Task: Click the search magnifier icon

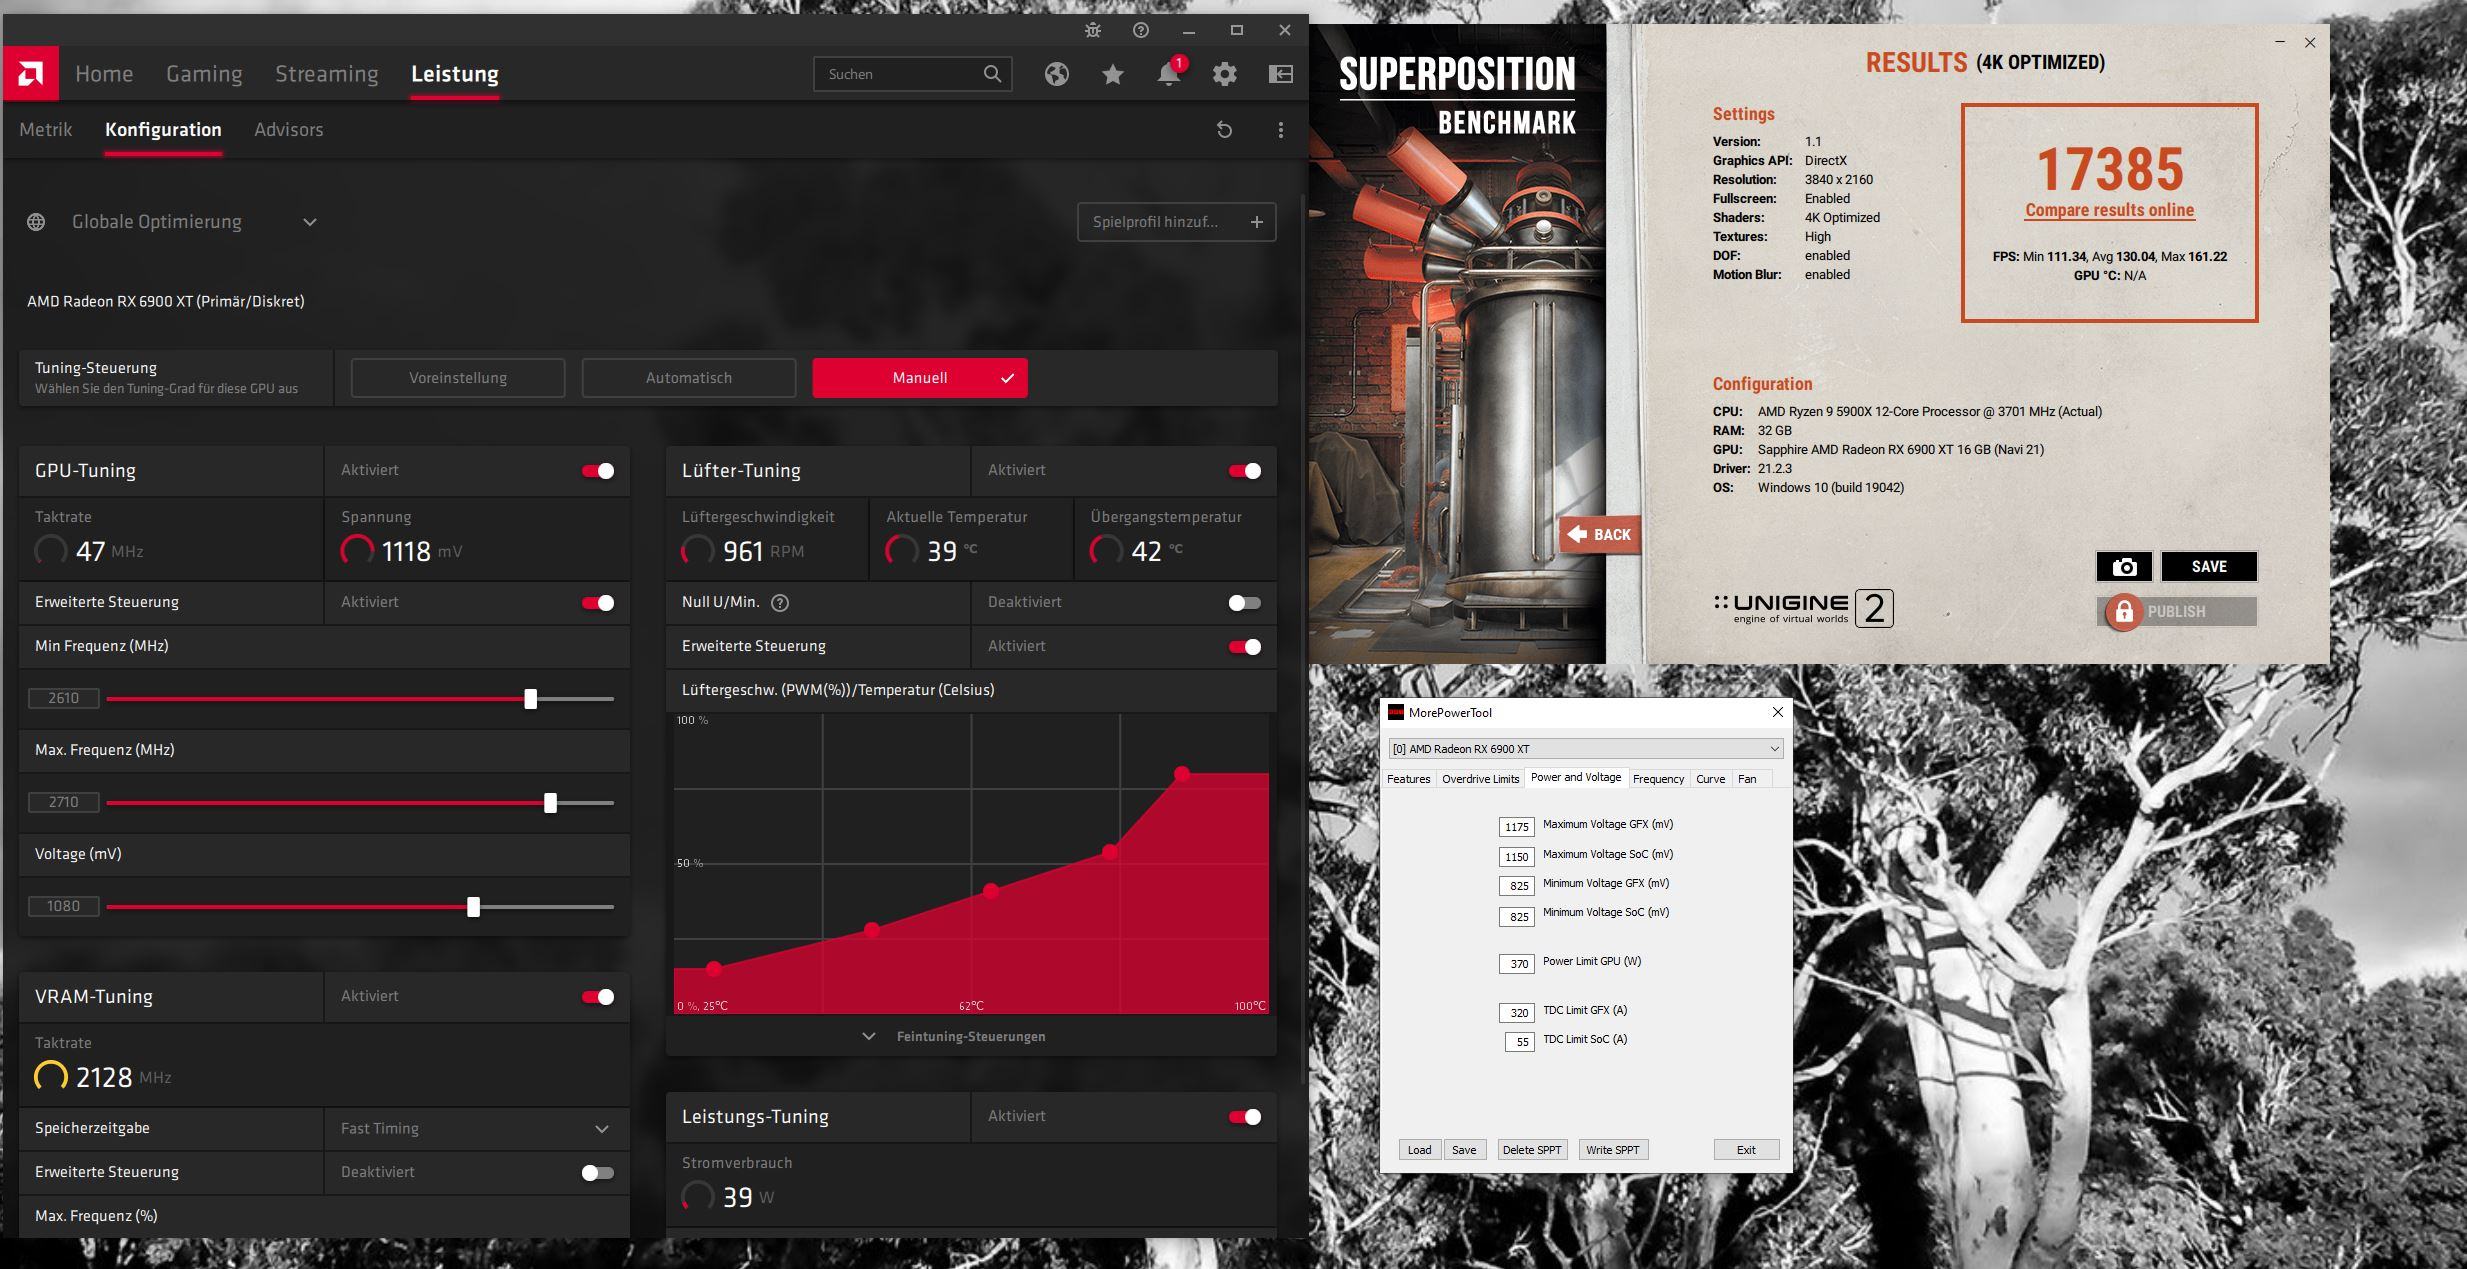Action: click(x=992, y=74)
